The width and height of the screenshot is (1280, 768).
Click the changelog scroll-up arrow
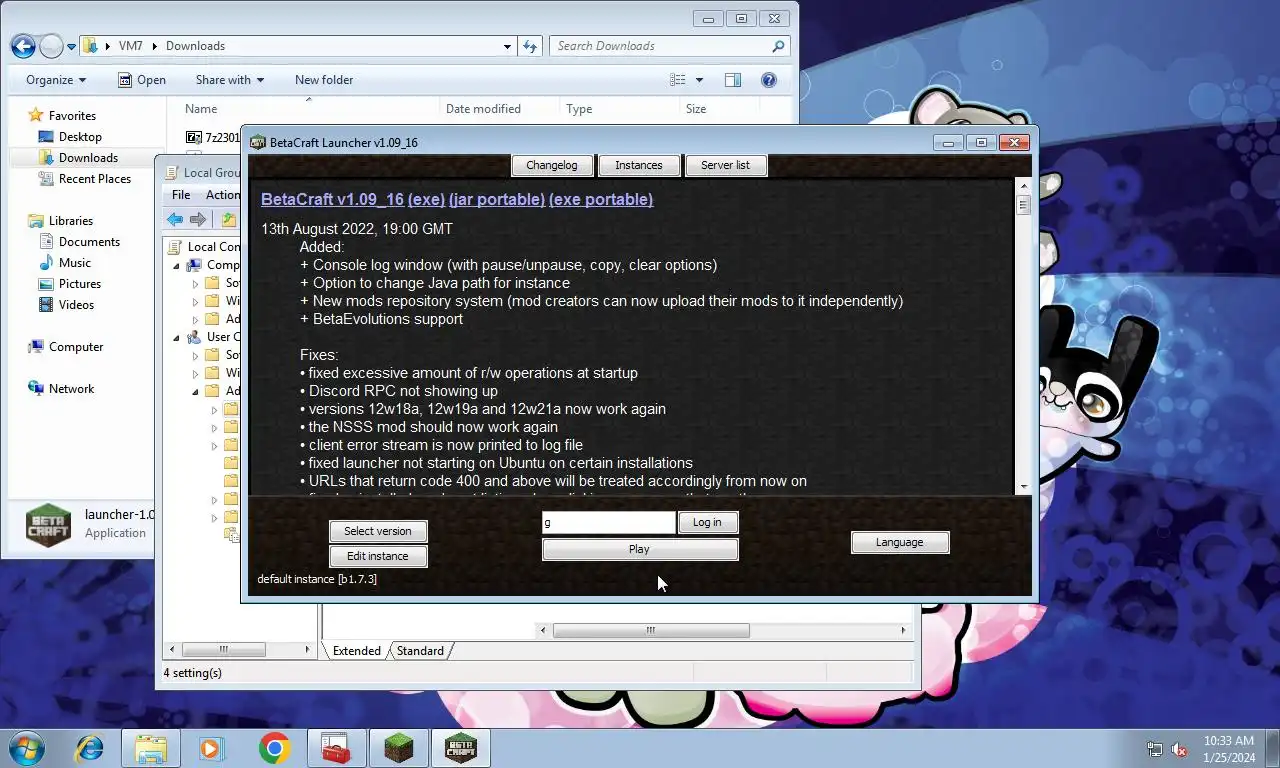pyautogui.click(x=1023, y=185)
